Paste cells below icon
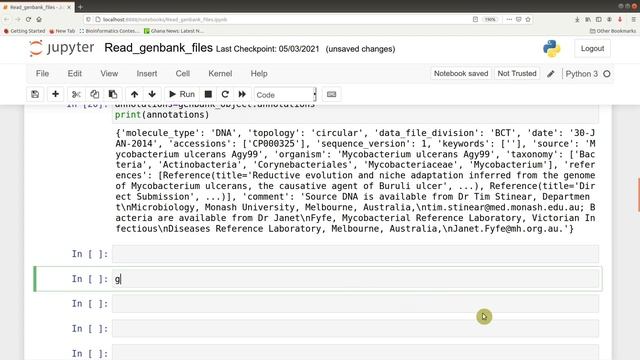Image resolution: width=640 pixels, height=360 pixels. click(113, 94)
